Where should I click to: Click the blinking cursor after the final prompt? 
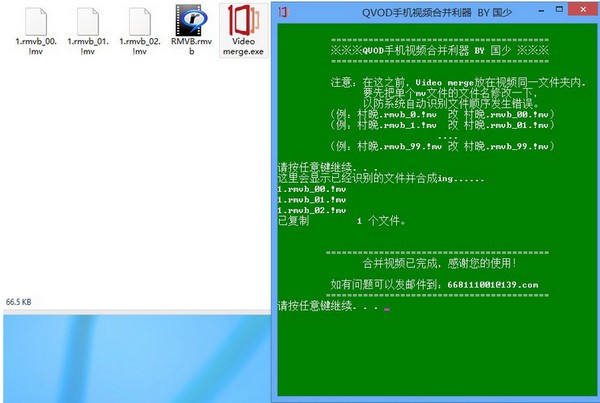(x=387, y=309)
